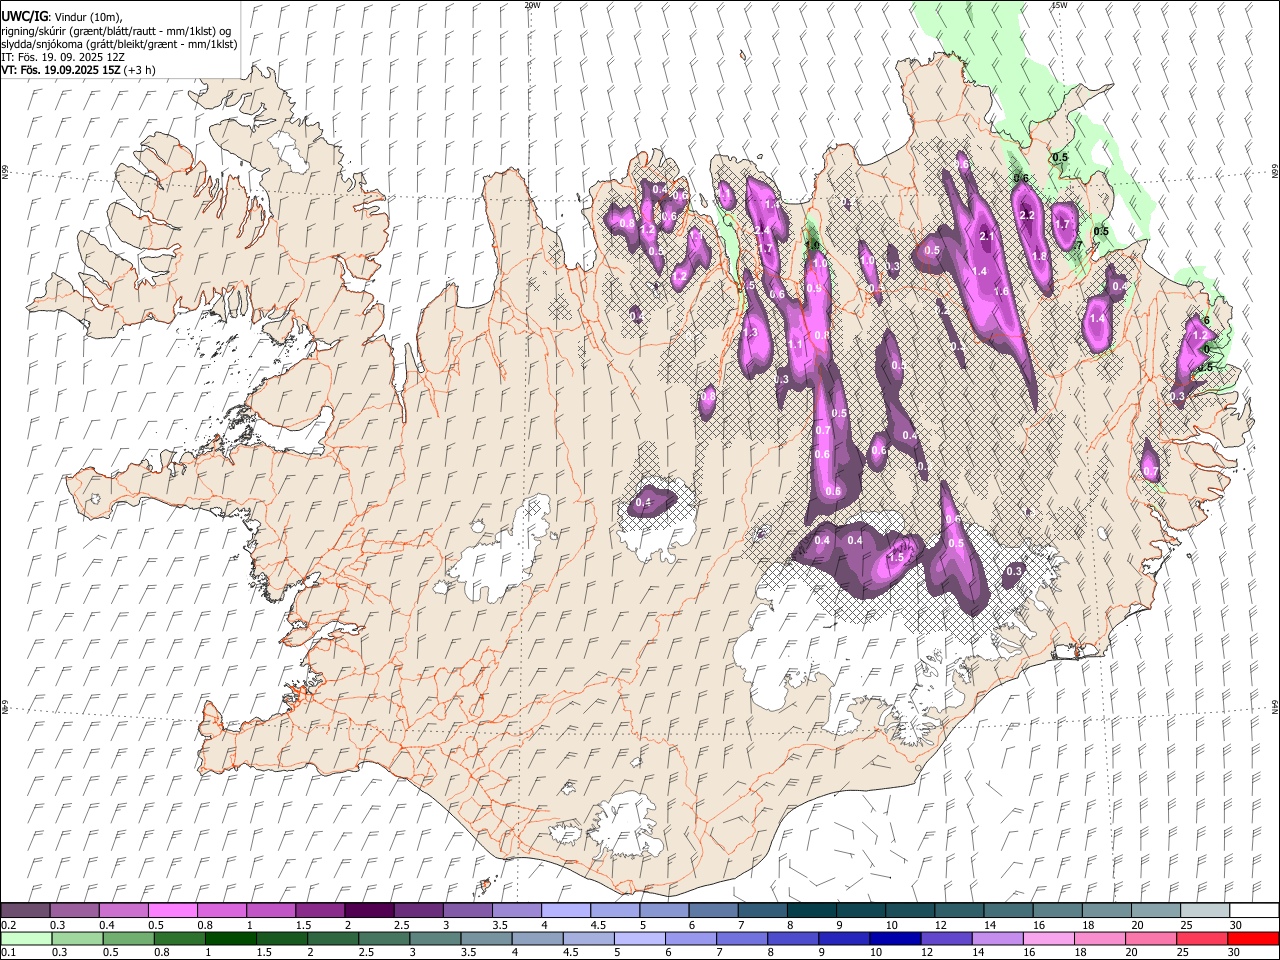
Task: Click the white 30 swatch in the upper snow scale
Action: [x=1253, y=910]
